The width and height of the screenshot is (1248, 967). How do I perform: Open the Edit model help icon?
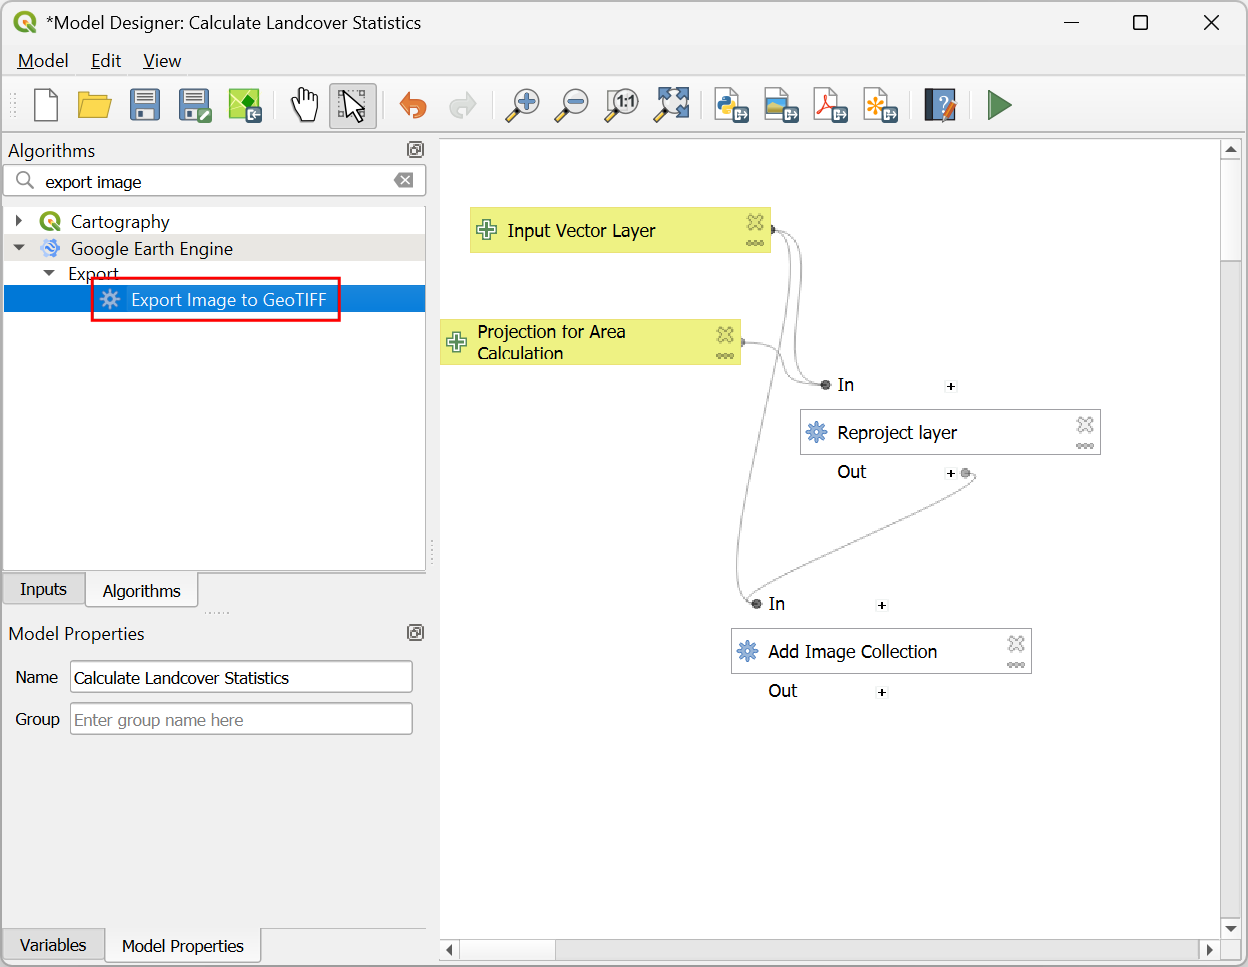(940, 105)
